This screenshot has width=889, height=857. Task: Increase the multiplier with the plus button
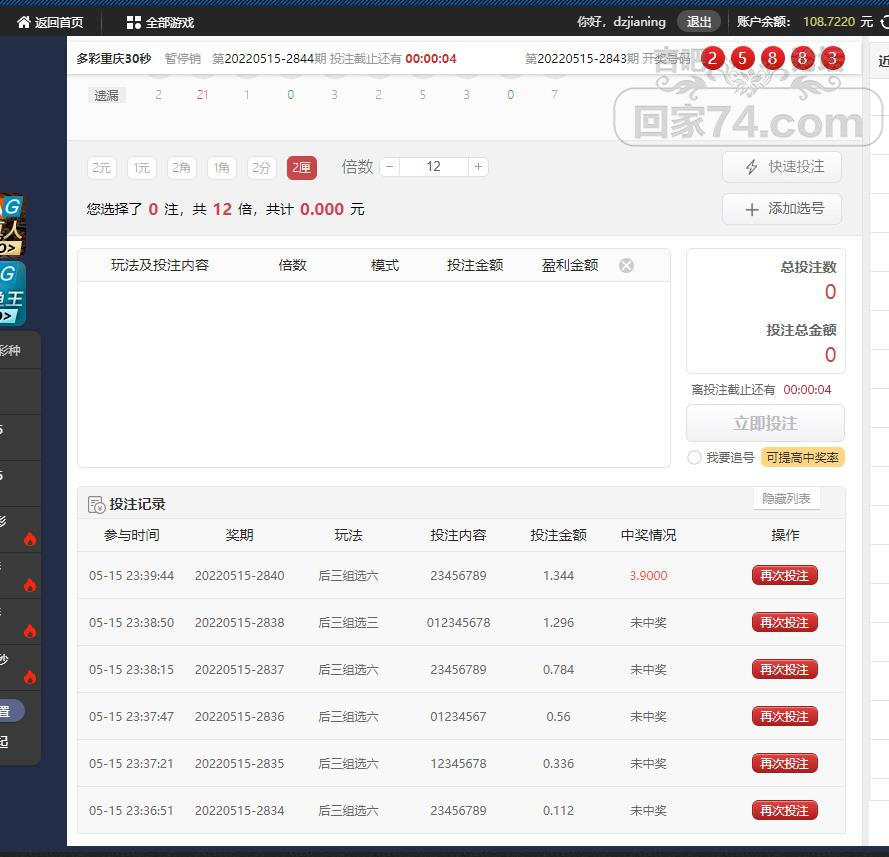[478, 167]
